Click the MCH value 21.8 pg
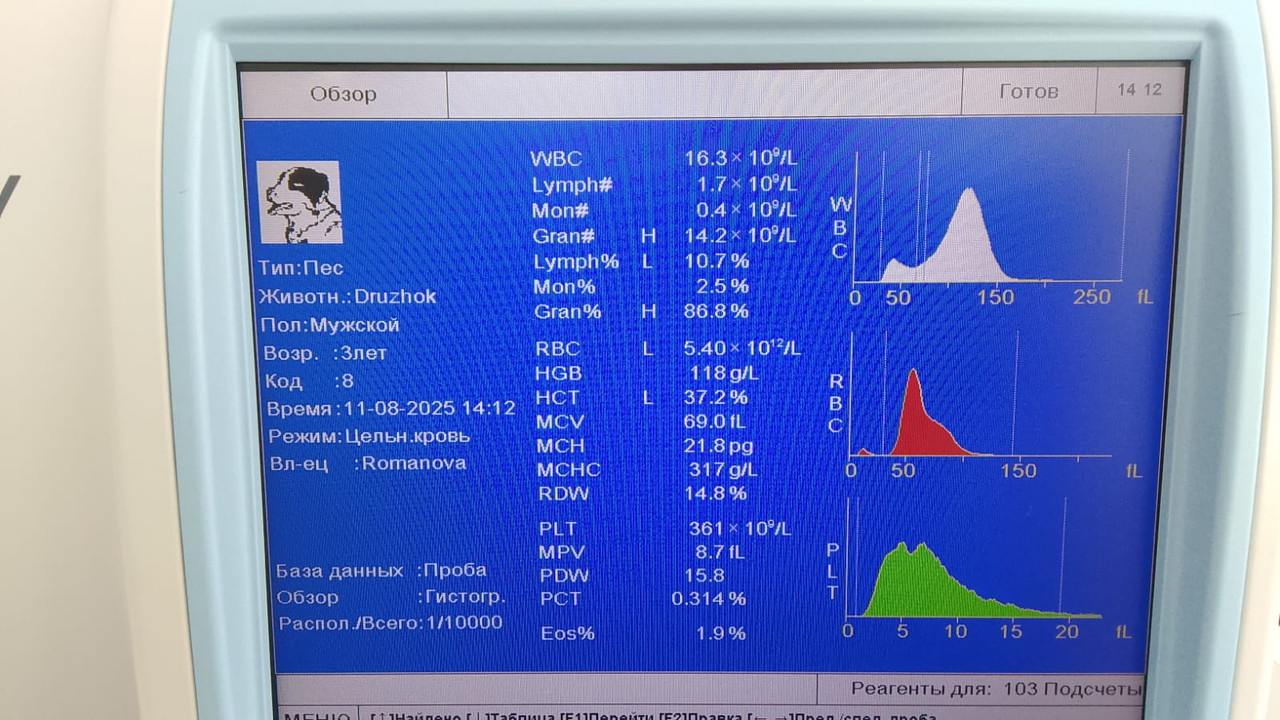Image resolution: width=1280 pixels, height=720 pixels. [718, 445]
